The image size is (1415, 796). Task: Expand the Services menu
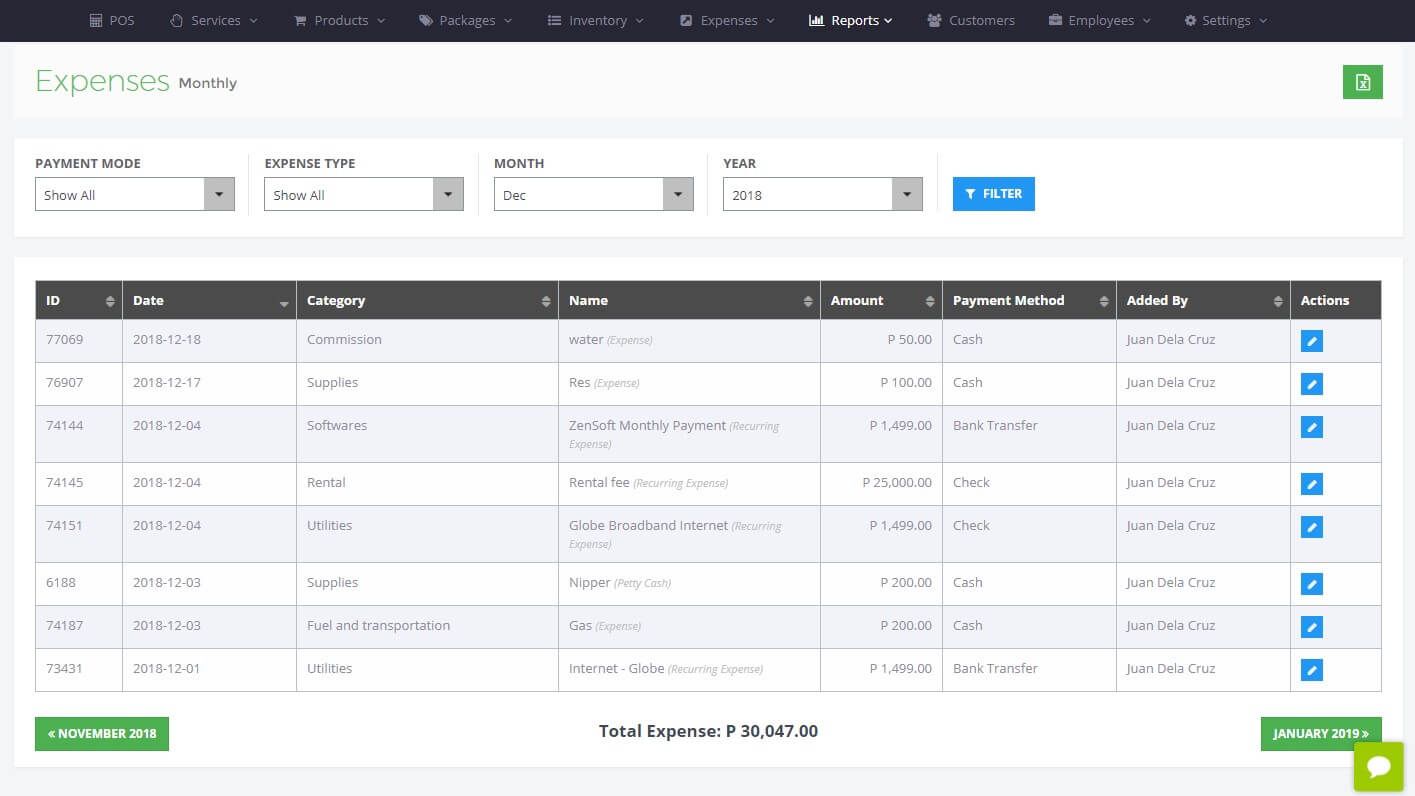point(214,20)
